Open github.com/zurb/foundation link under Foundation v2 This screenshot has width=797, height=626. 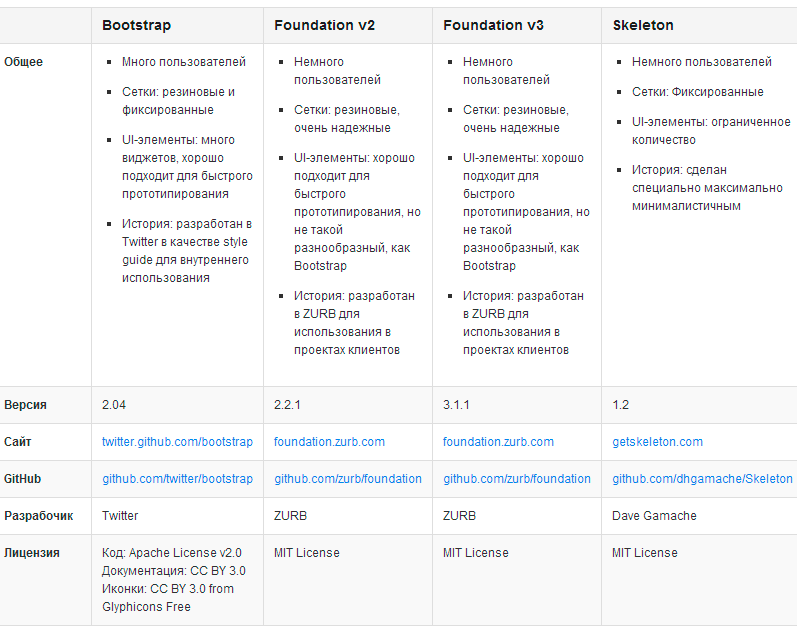pyautogui.click(x=348, y=479)
